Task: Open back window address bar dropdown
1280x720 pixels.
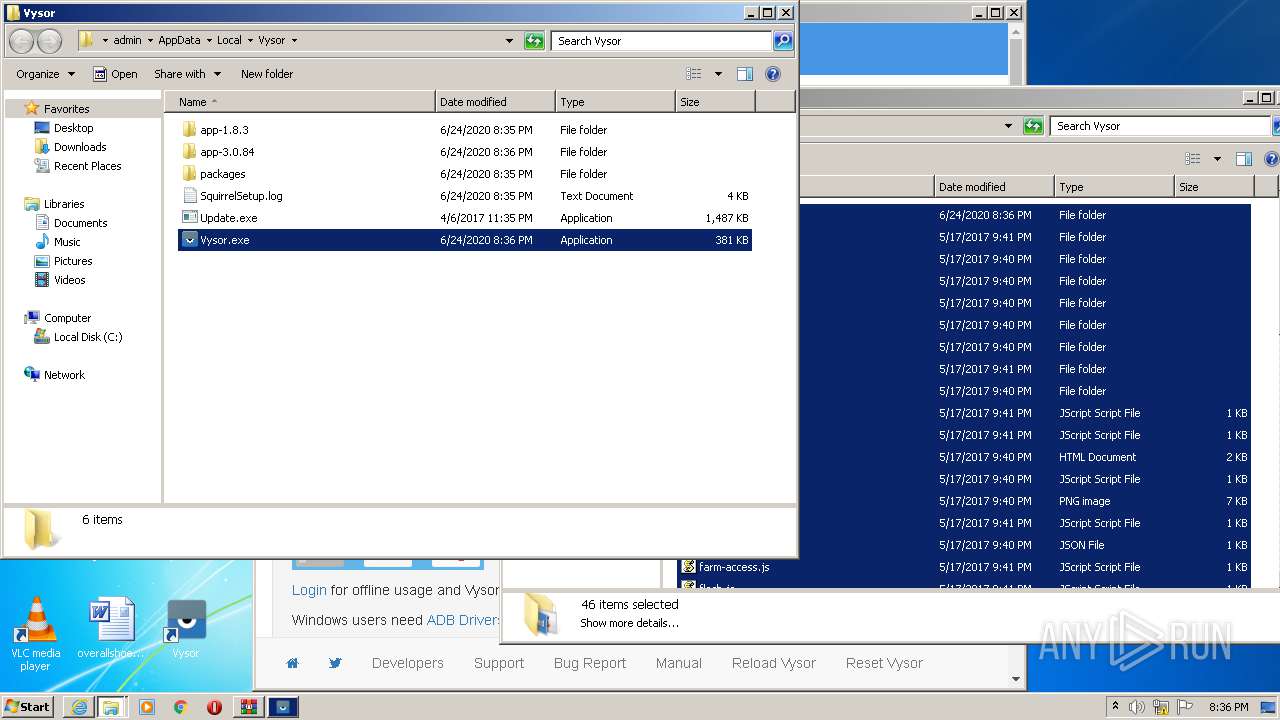Action: coord(1008,126)
